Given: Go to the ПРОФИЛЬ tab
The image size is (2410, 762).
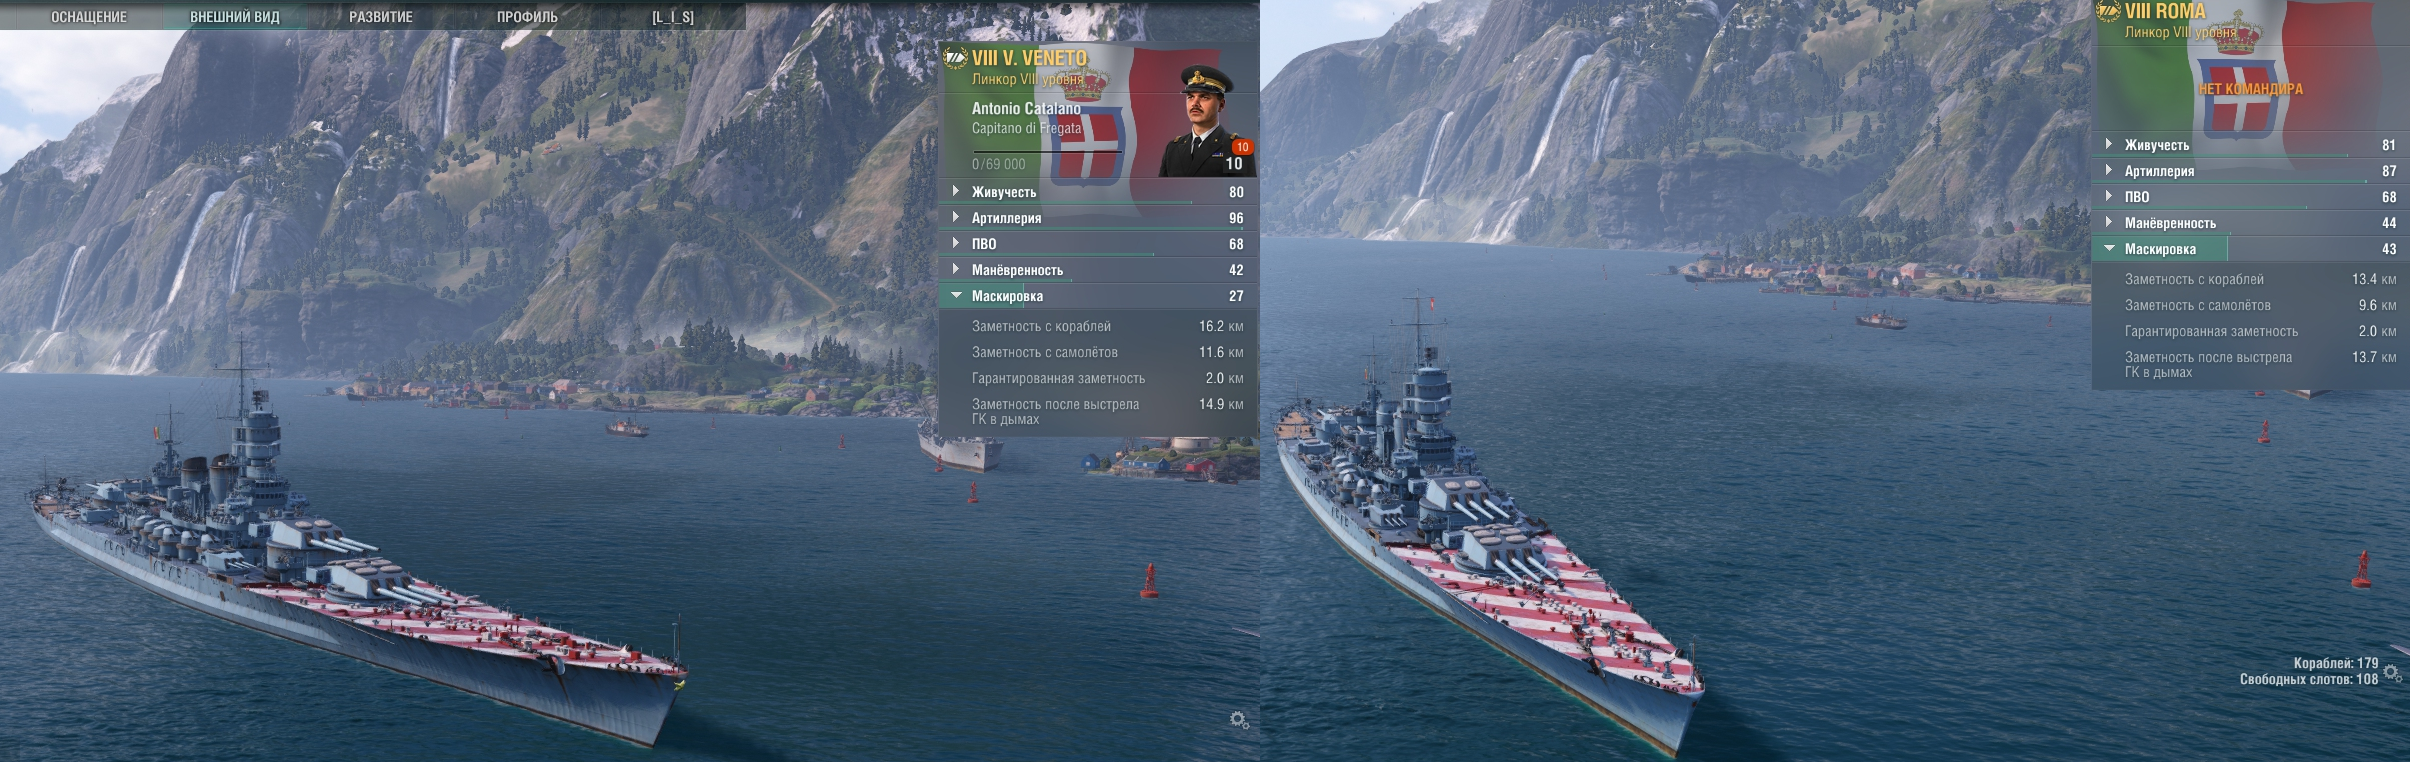Looking at the screenshot, I should pos(527,17).
